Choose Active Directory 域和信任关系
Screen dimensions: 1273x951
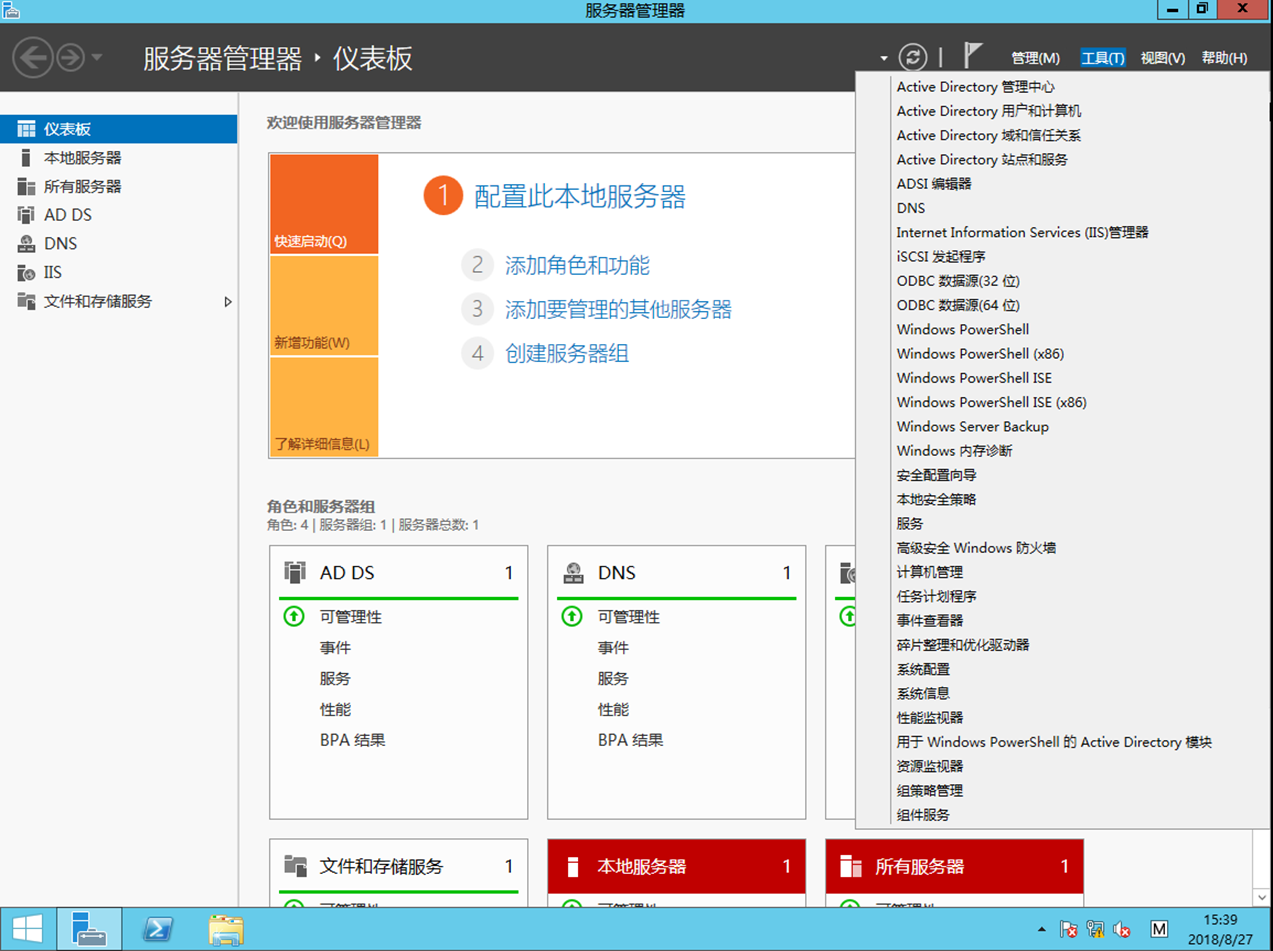(x=989, y=135)
